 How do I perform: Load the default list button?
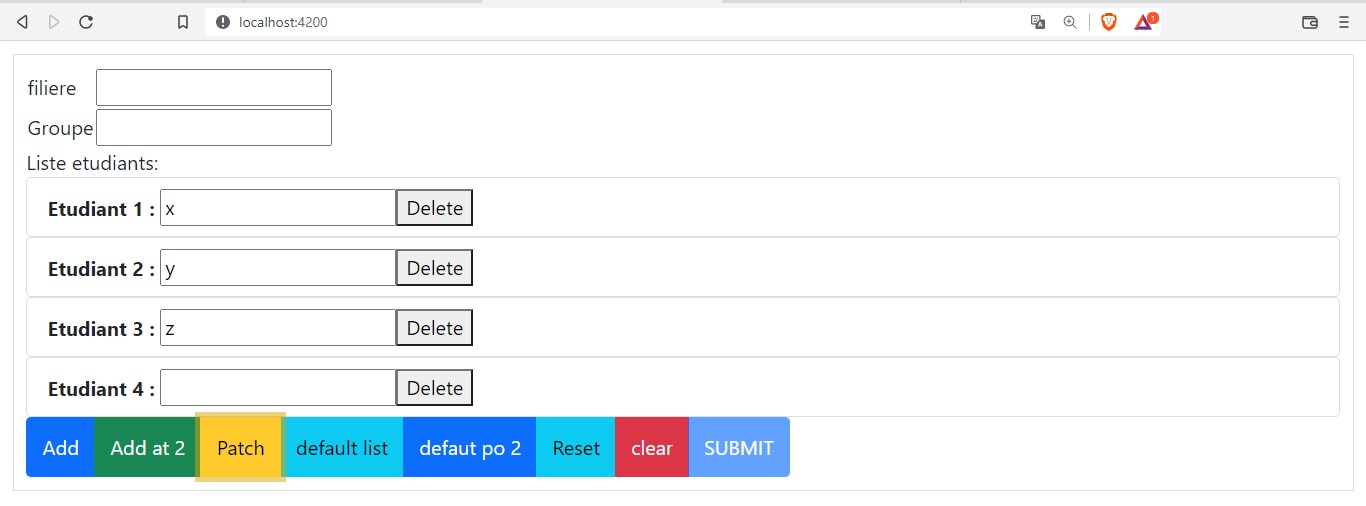(342, 448)
